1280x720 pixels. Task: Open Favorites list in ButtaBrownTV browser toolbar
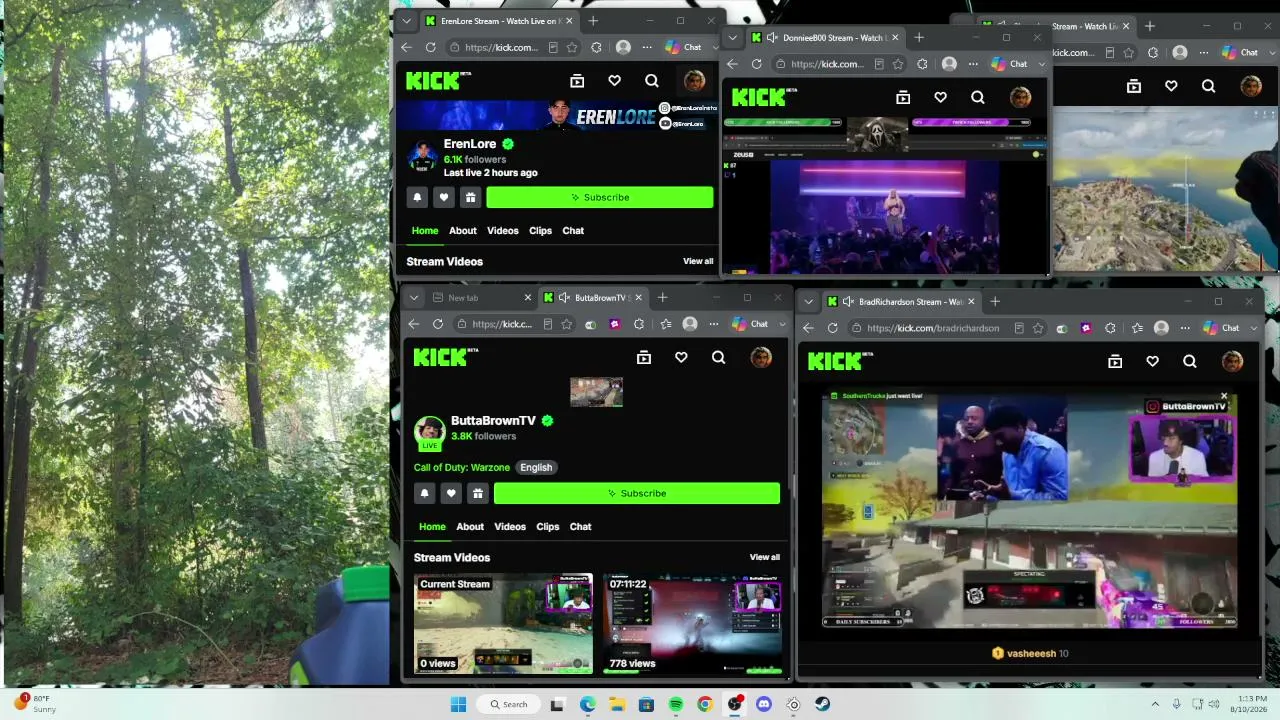[665, 324]
